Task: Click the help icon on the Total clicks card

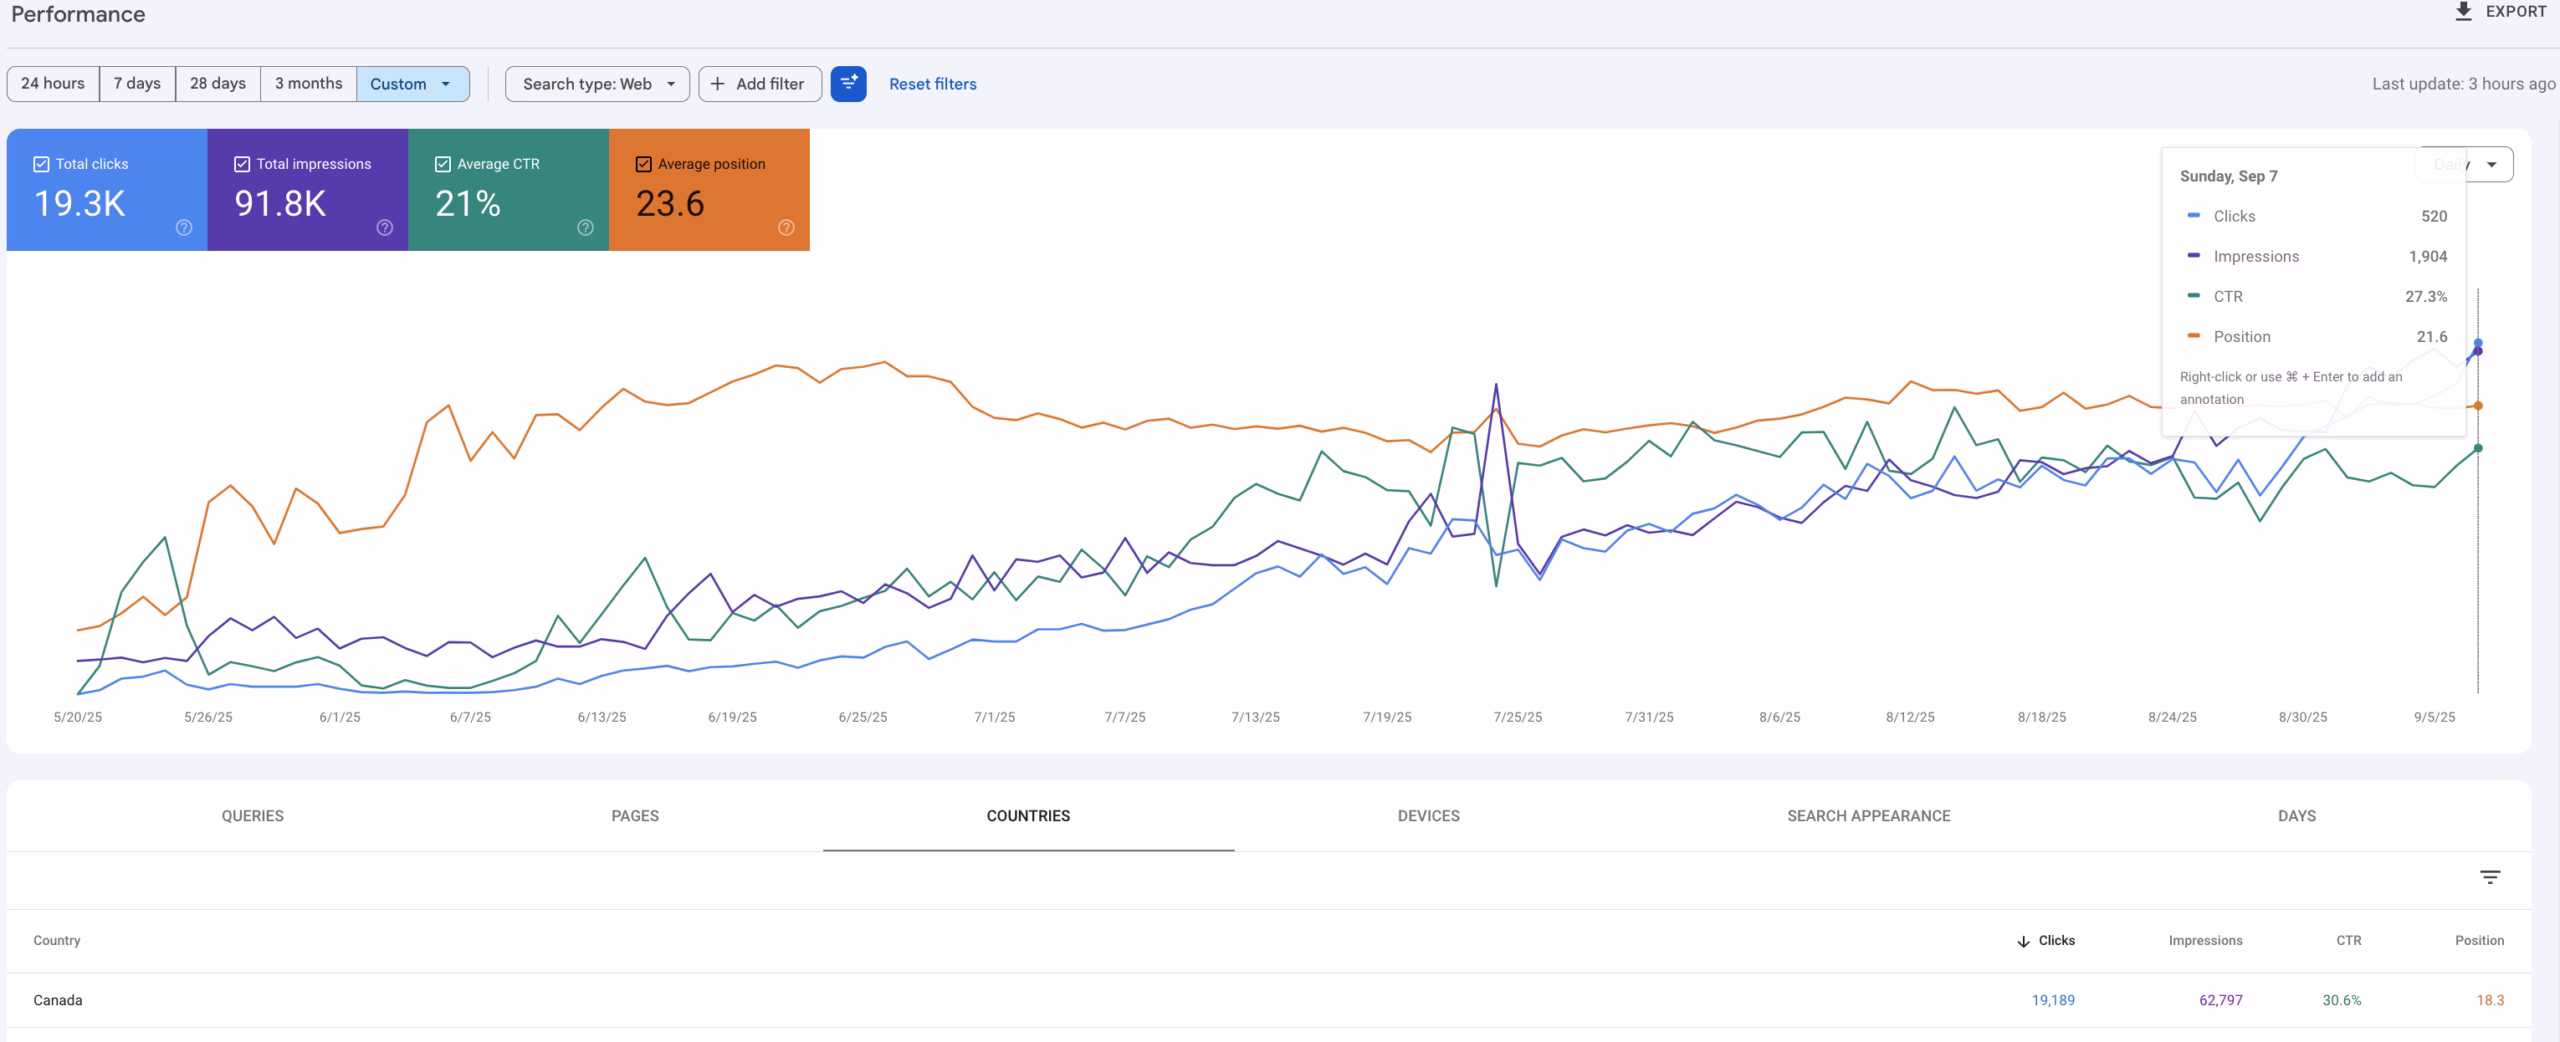Action: (183, 228)
